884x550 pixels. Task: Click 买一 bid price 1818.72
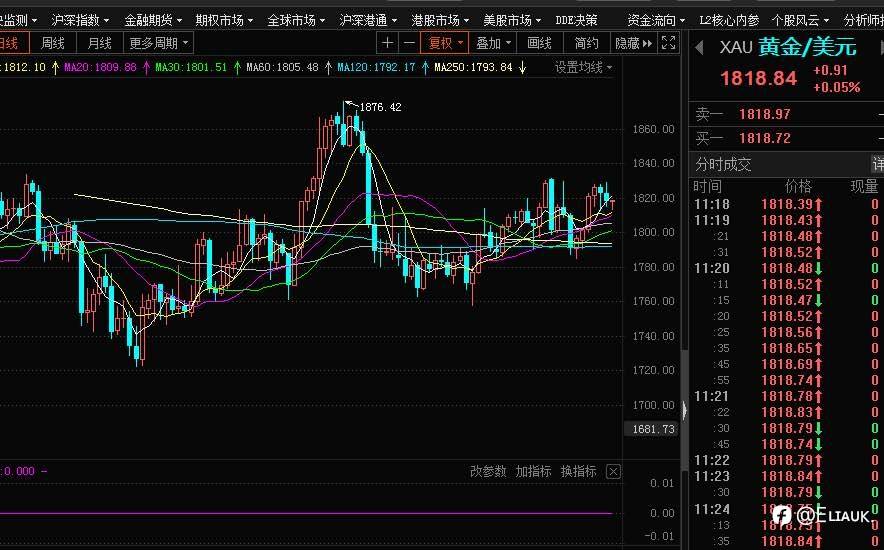tap(764, 138)
